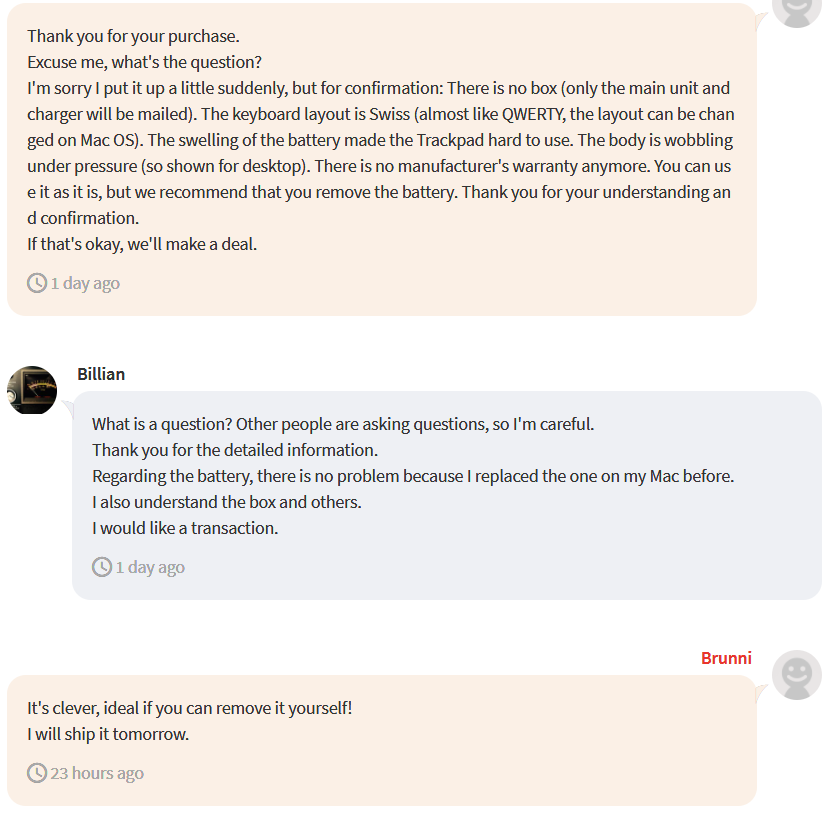Open the red Brunni username link
The width and height of the screenshot is (829, 815).
click(x=726, y=658)
